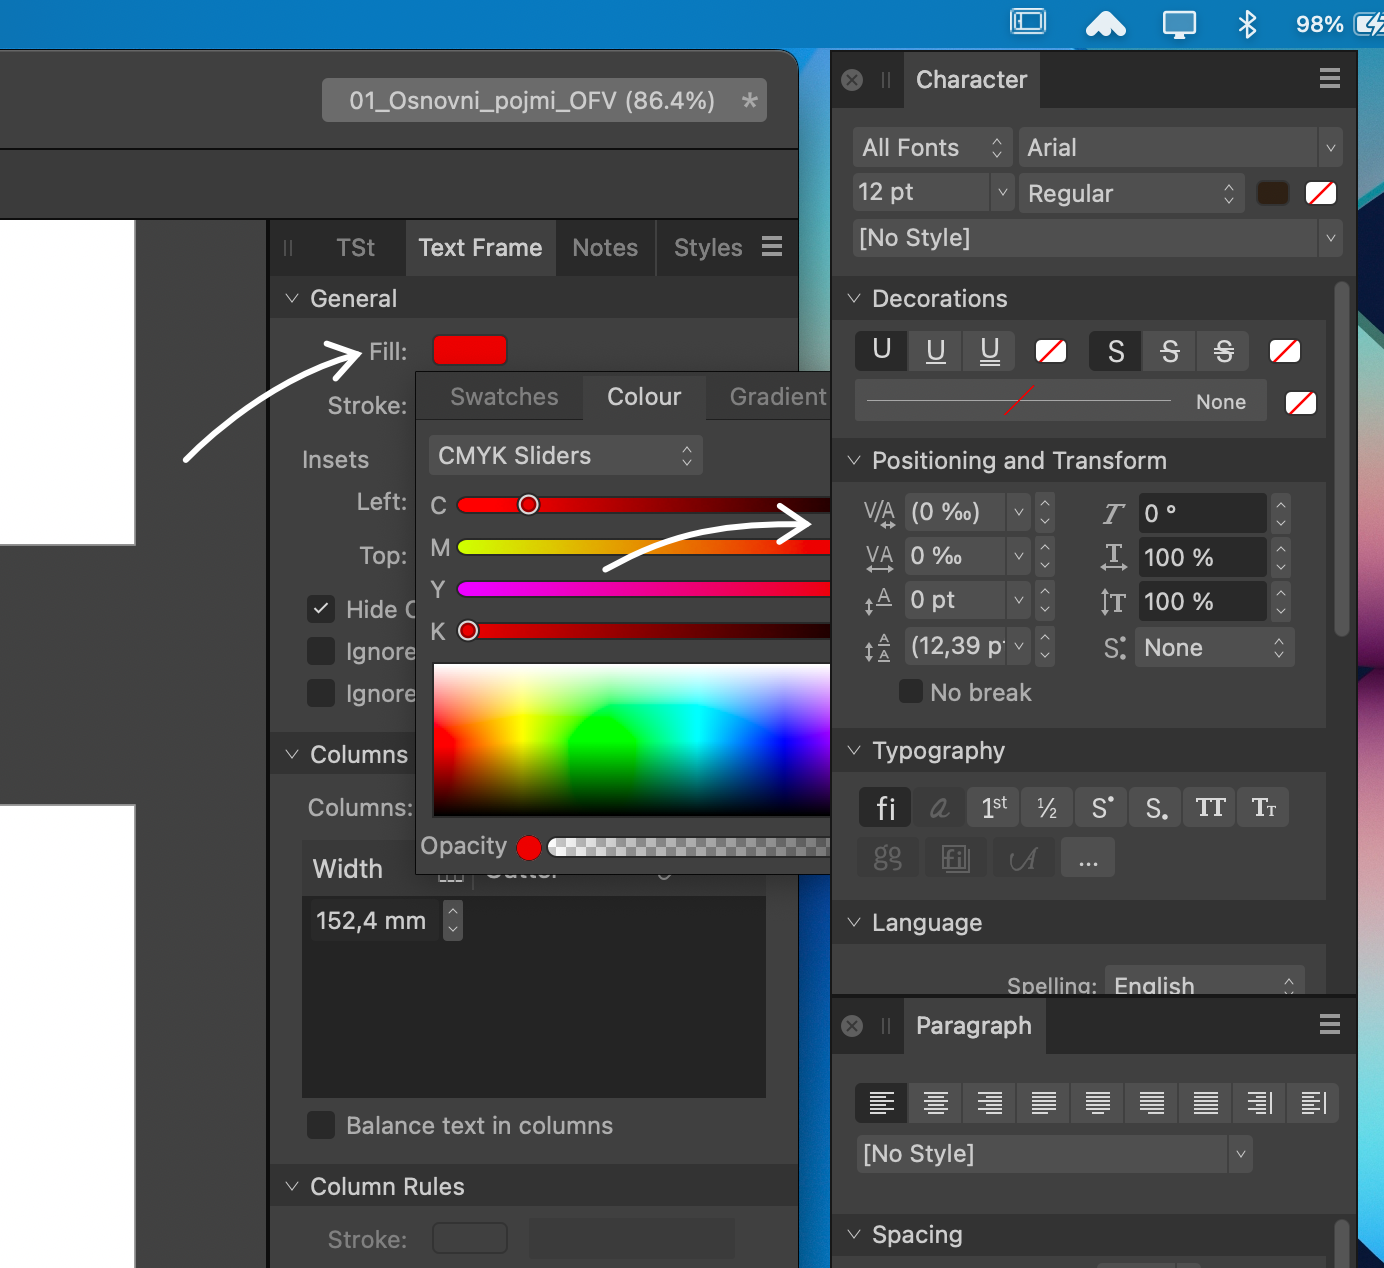Apply double underline decoration

click(989, 351)
